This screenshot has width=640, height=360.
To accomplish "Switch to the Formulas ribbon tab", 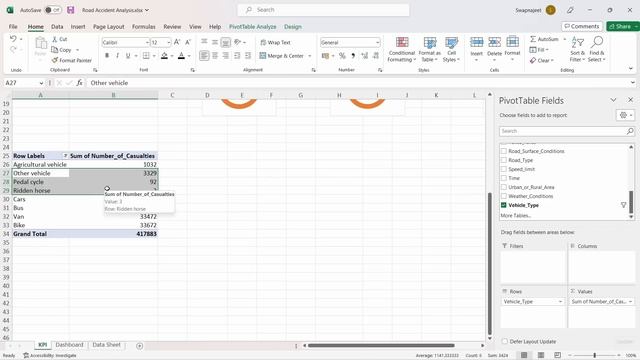I will (144, 27).
